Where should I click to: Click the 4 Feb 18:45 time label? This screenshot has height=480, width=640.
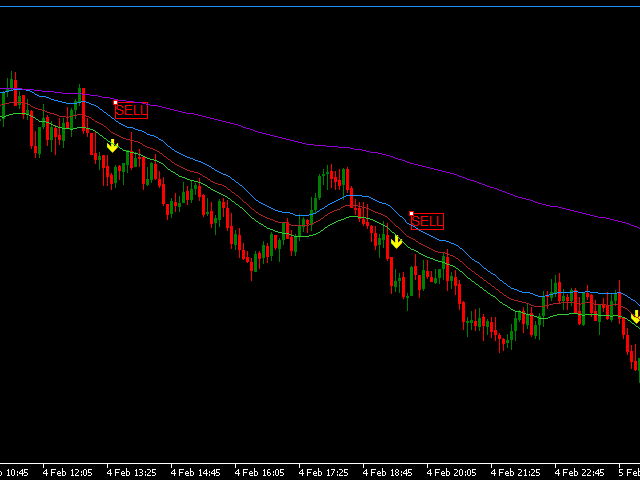(x=388, y=471)
